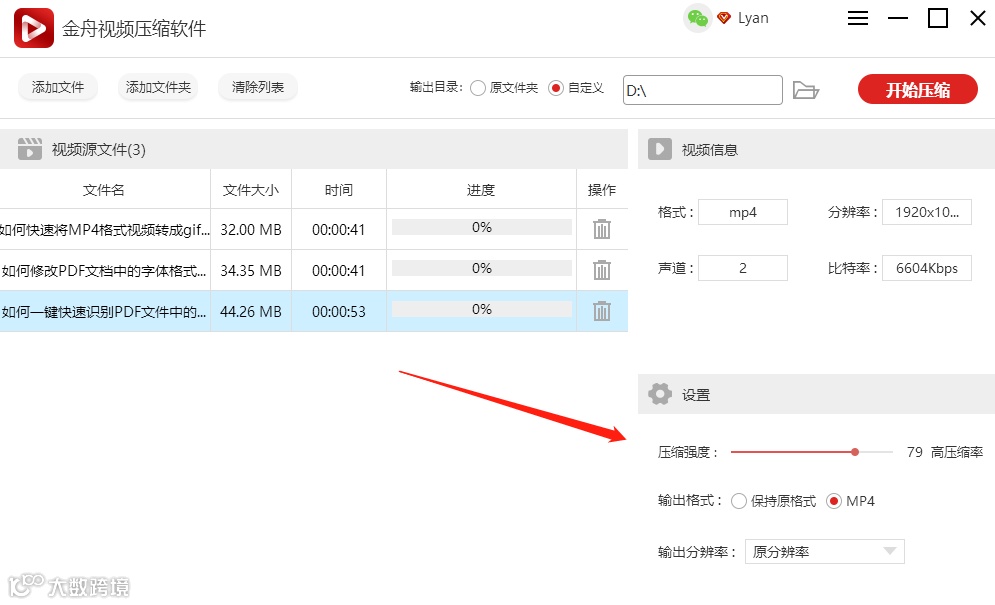The image size is (995, 605).
Task: Click the D:\ output path field
Action: (x=702, y=90)
